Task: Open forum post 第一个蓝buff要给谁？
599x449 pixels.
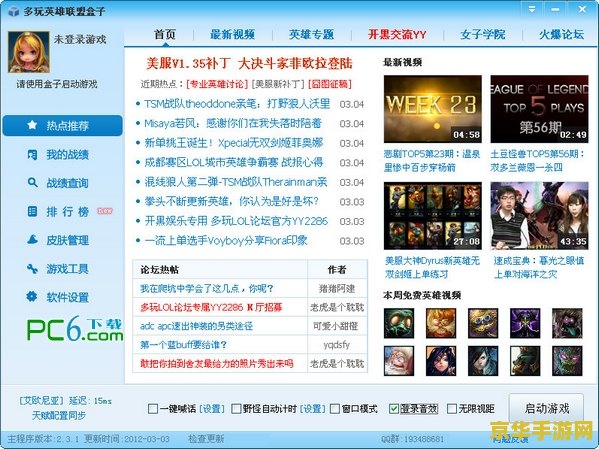Action: [x=183, y=345]
